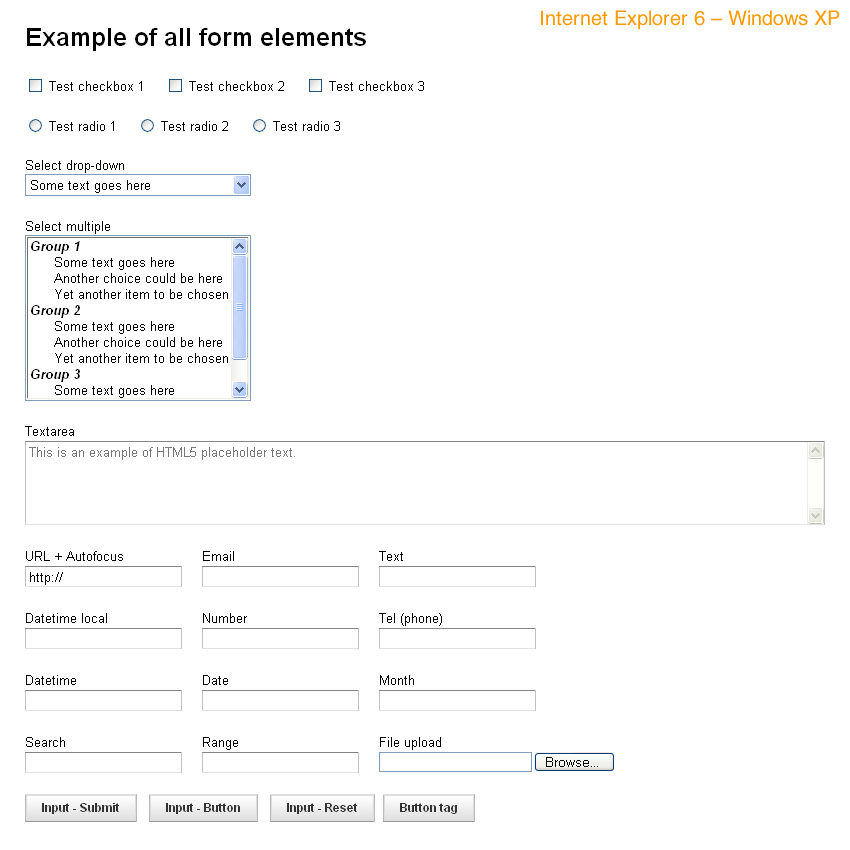Select 'Yet another item to be chosen' under Group 1

click(141, 295)
